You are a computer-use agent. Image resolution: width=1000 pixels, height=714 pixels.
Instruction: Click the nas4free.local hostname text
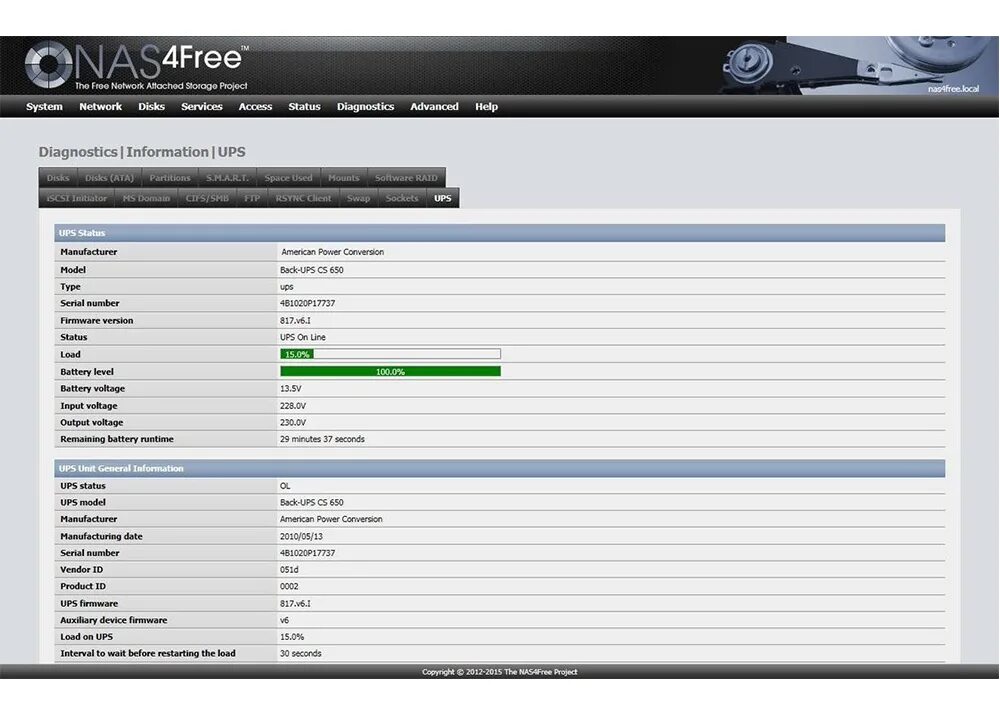click(953, 89)
